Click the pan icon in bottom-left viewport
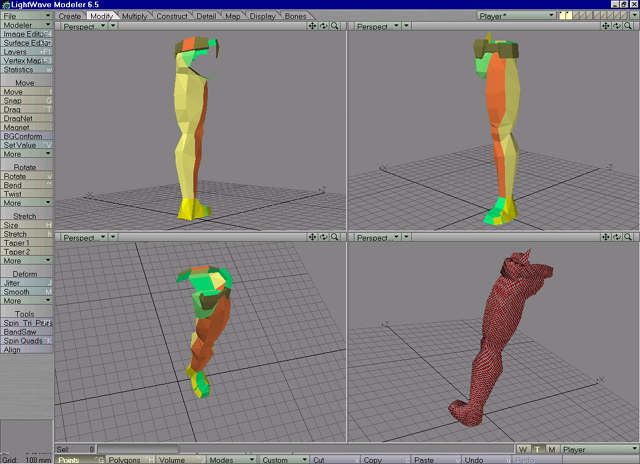640x464 pixels. (x=312, y=237)
